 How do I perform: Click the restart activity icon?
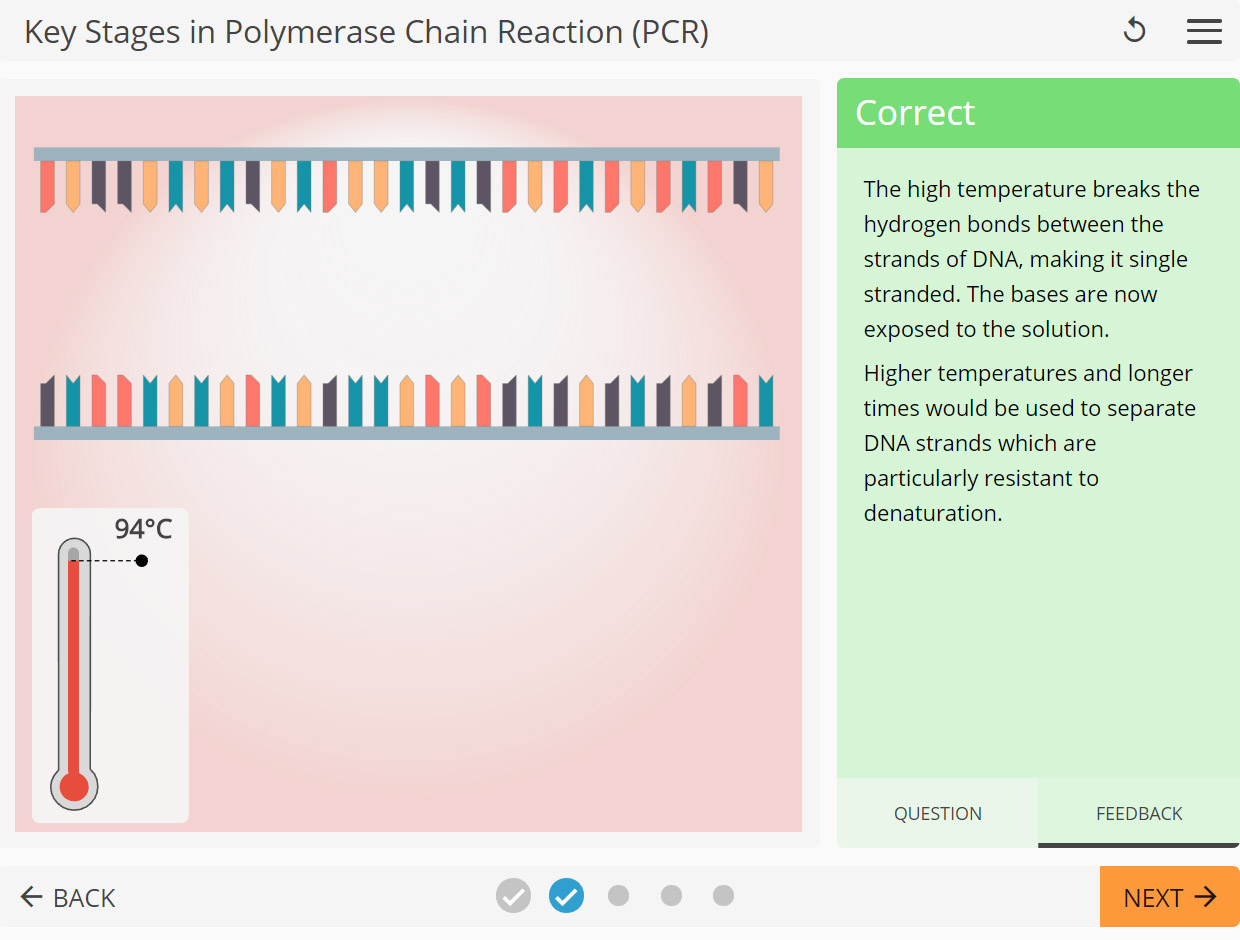click(1134, 31)
